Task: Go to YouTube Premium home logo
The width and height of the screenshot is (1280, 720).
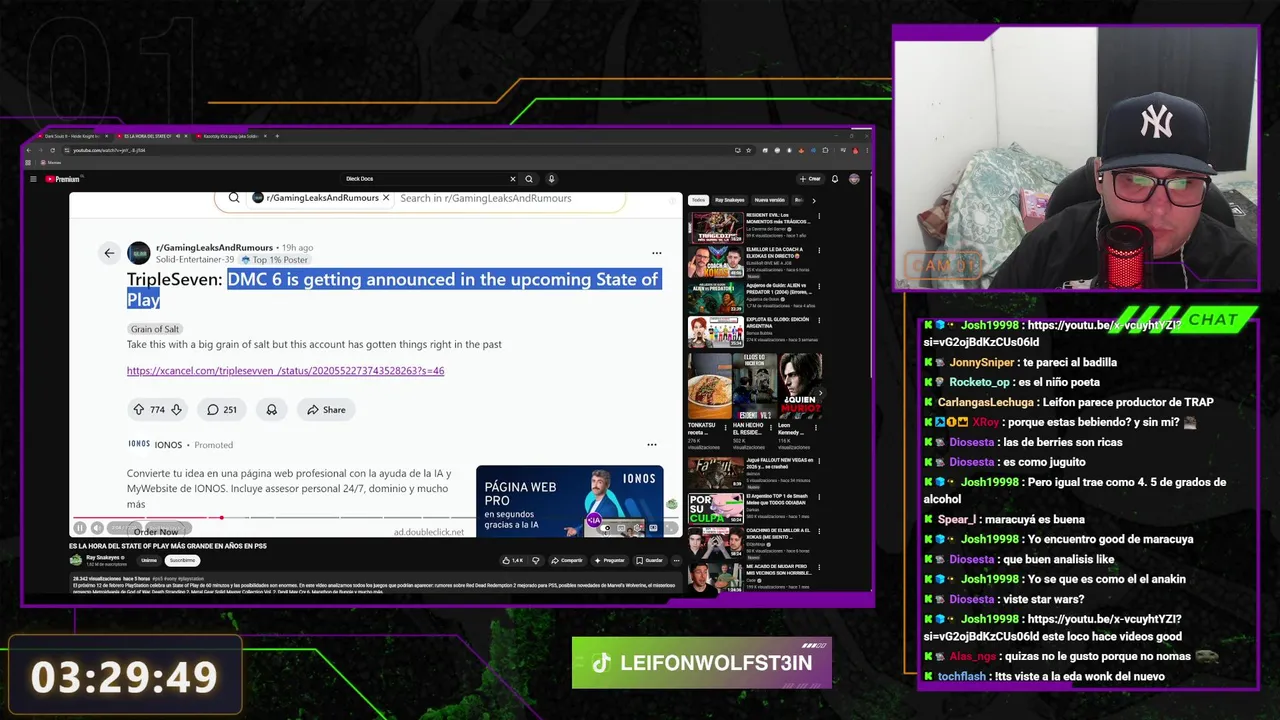Action: pos(62,179)
